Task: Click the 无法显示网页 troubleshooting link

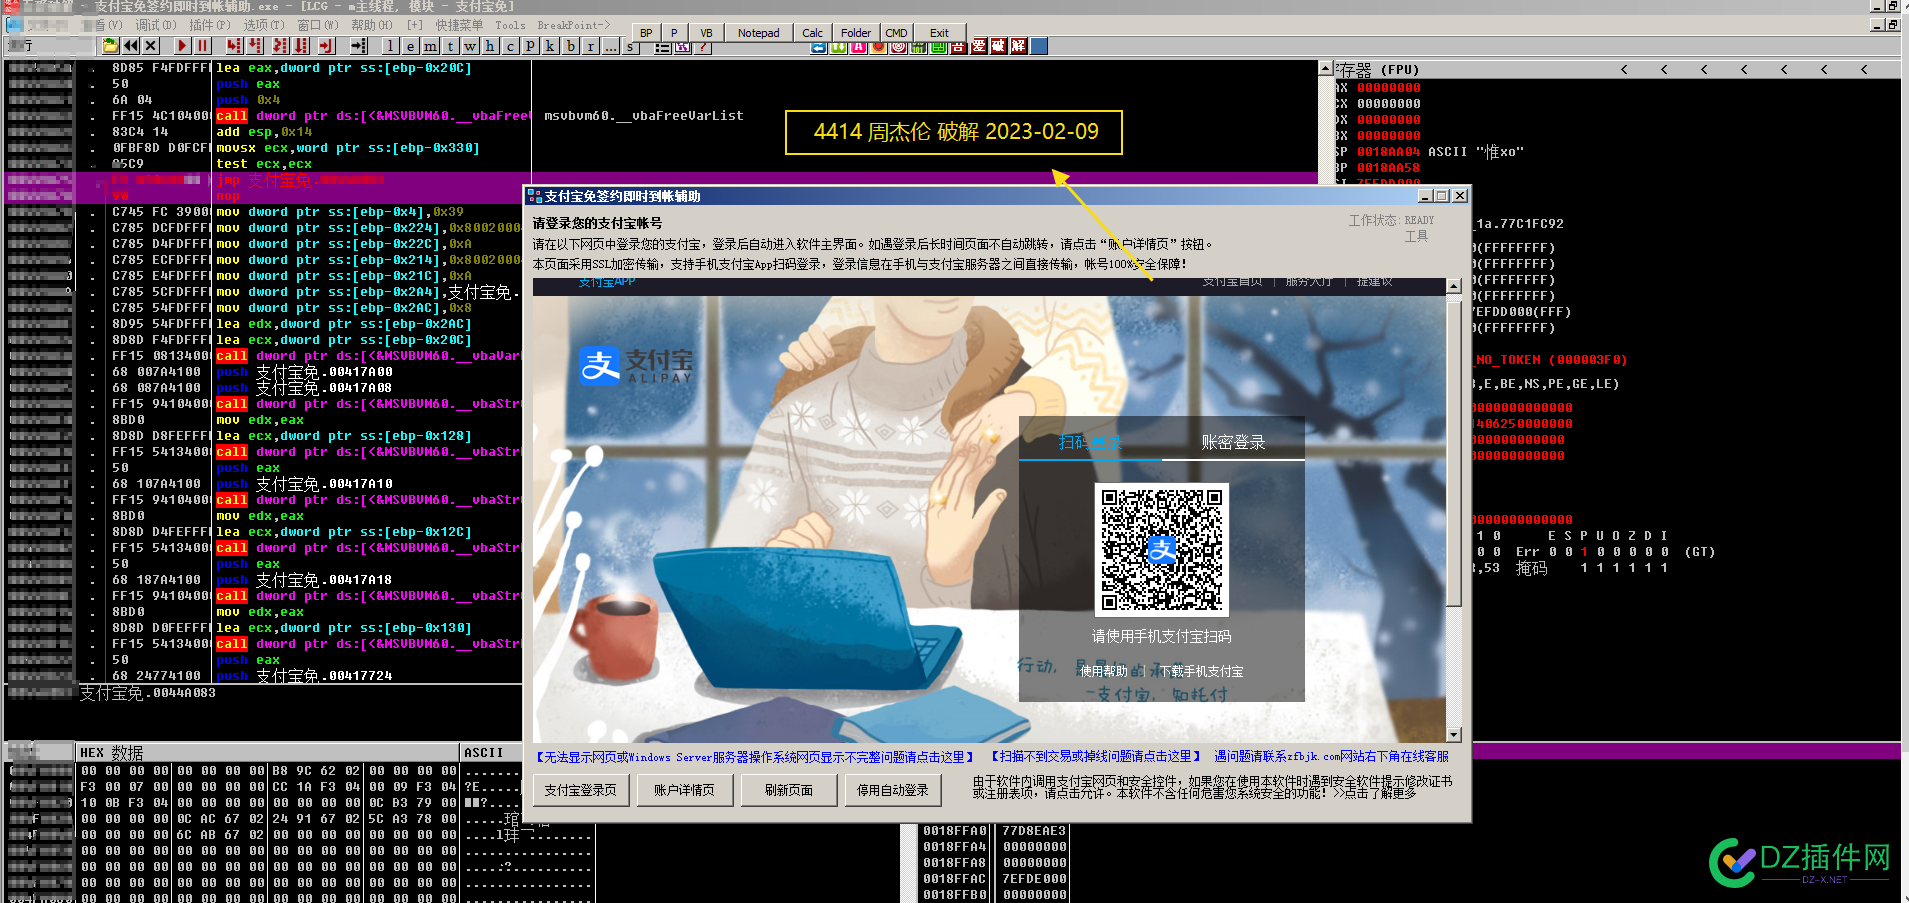Action: point(755,757)
